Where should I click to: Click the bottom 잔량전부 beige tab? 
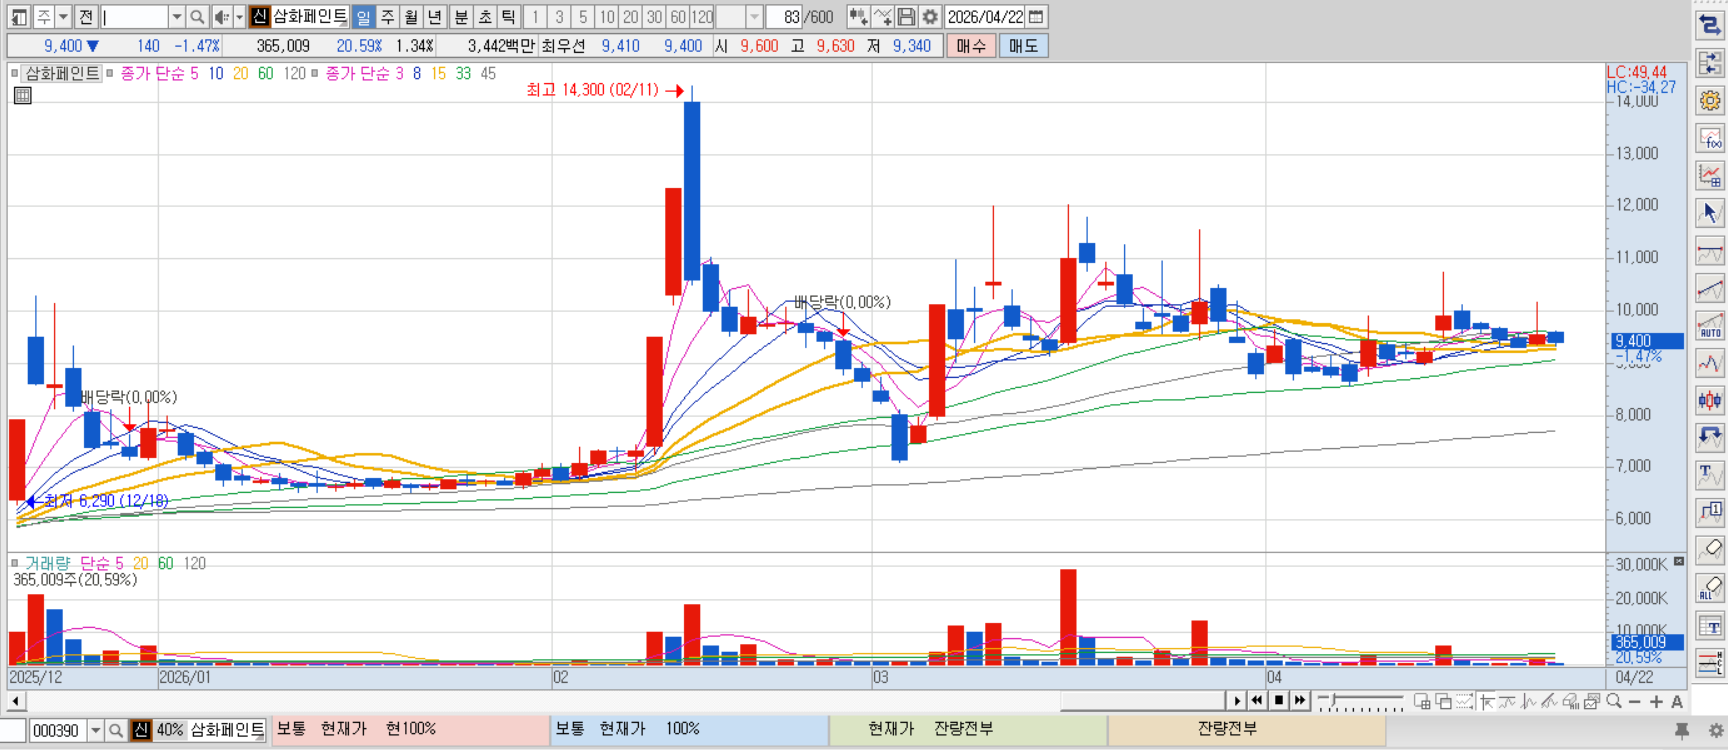(1247, 729)
